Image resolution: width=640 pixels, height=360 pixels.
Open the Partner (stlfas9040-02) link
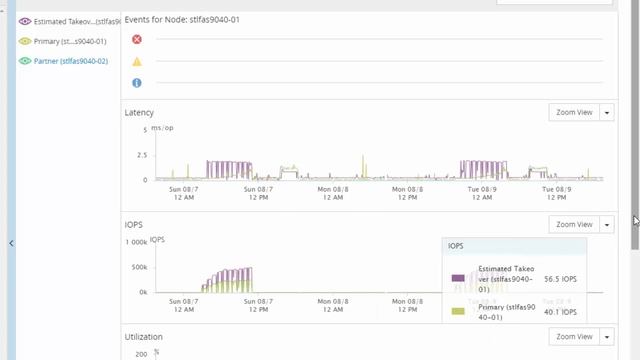point(71,61)
